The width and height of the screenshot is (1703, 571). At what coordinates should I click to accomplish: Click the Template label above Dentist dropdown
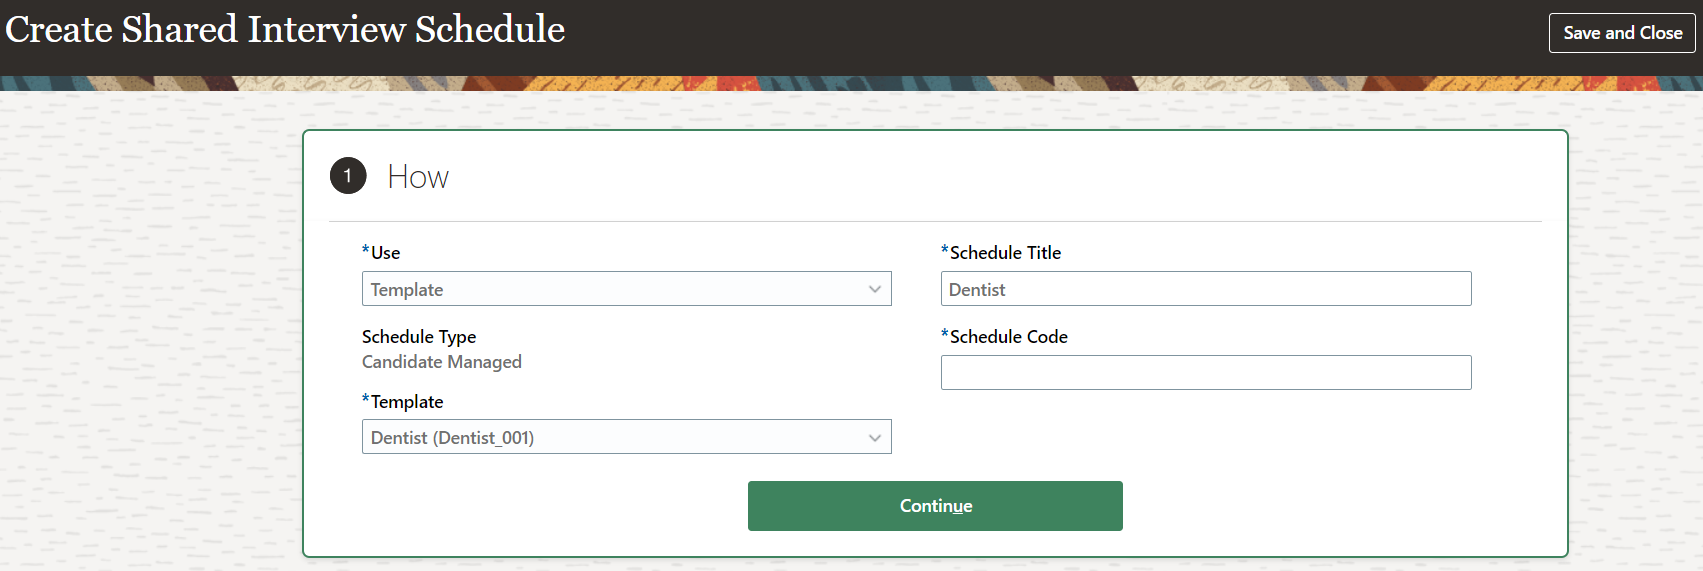click(407, 402)
